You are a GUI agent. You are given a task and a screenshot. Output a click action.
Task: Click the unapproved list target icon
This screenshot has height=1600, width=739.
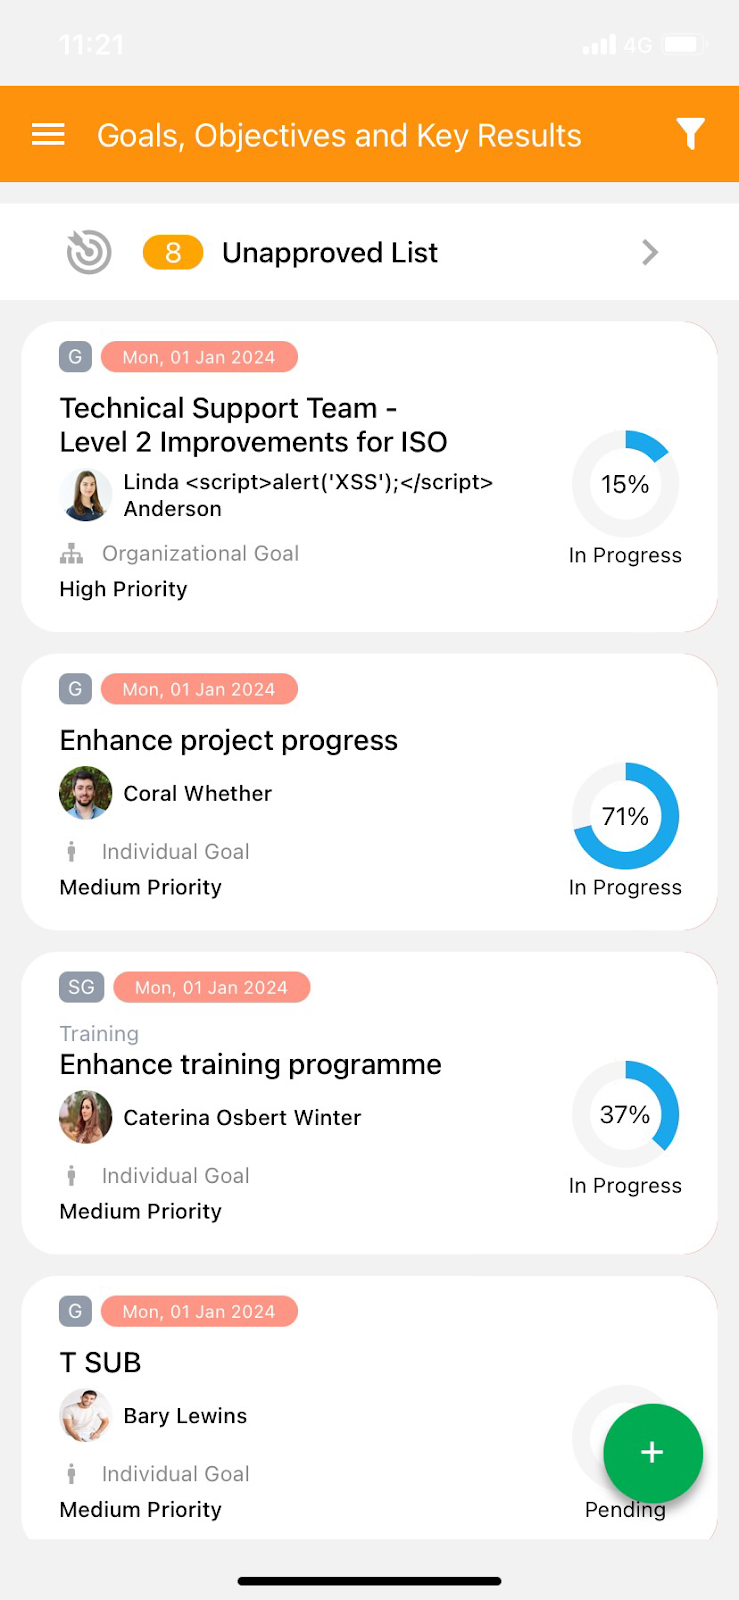89,252
